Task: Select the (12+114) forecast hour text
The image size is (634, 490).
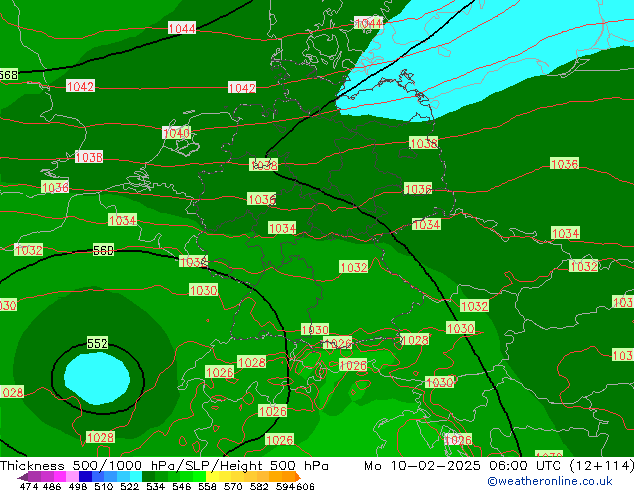Action: tap(602, 465)
